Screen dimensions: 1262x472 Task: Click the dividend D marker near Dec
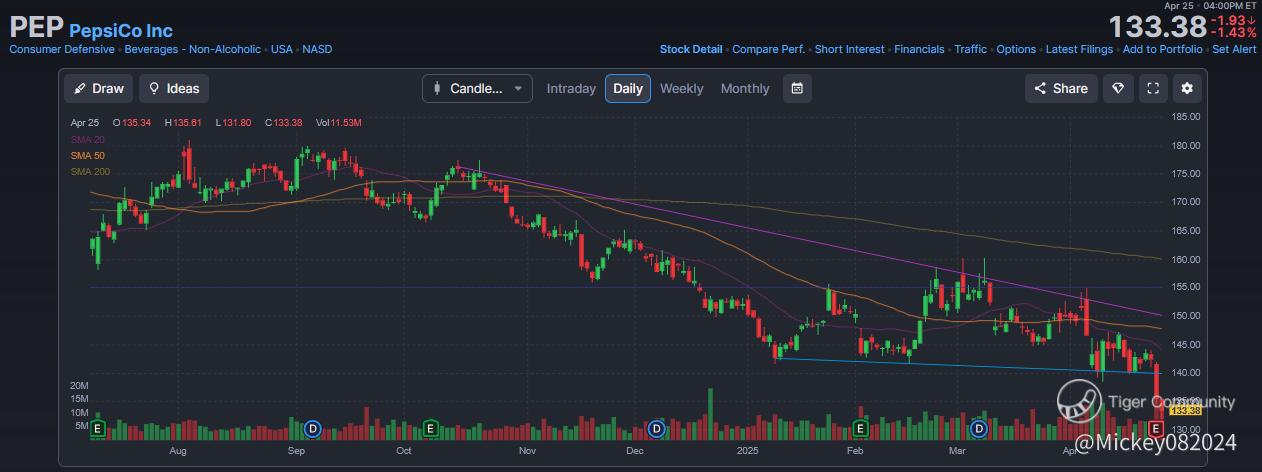click(x=656, y=428)
